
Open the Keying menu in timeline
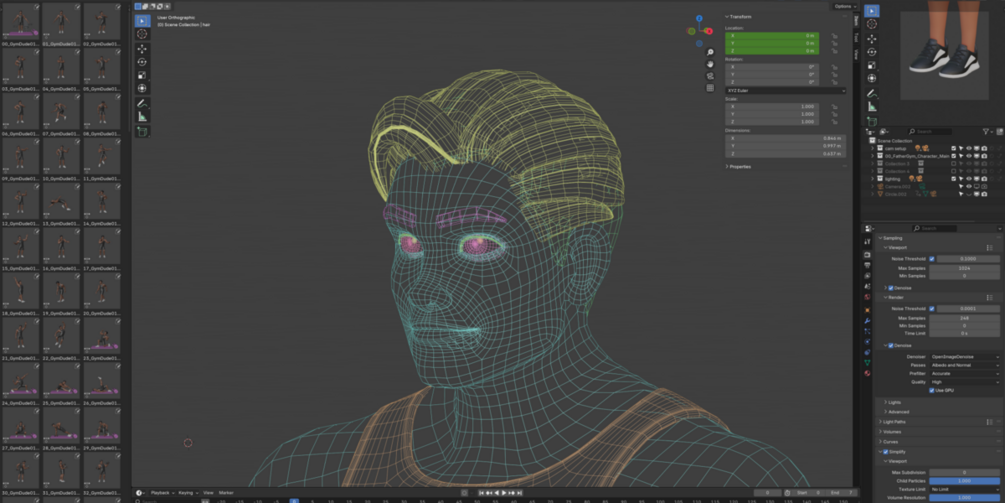(188, 493)
